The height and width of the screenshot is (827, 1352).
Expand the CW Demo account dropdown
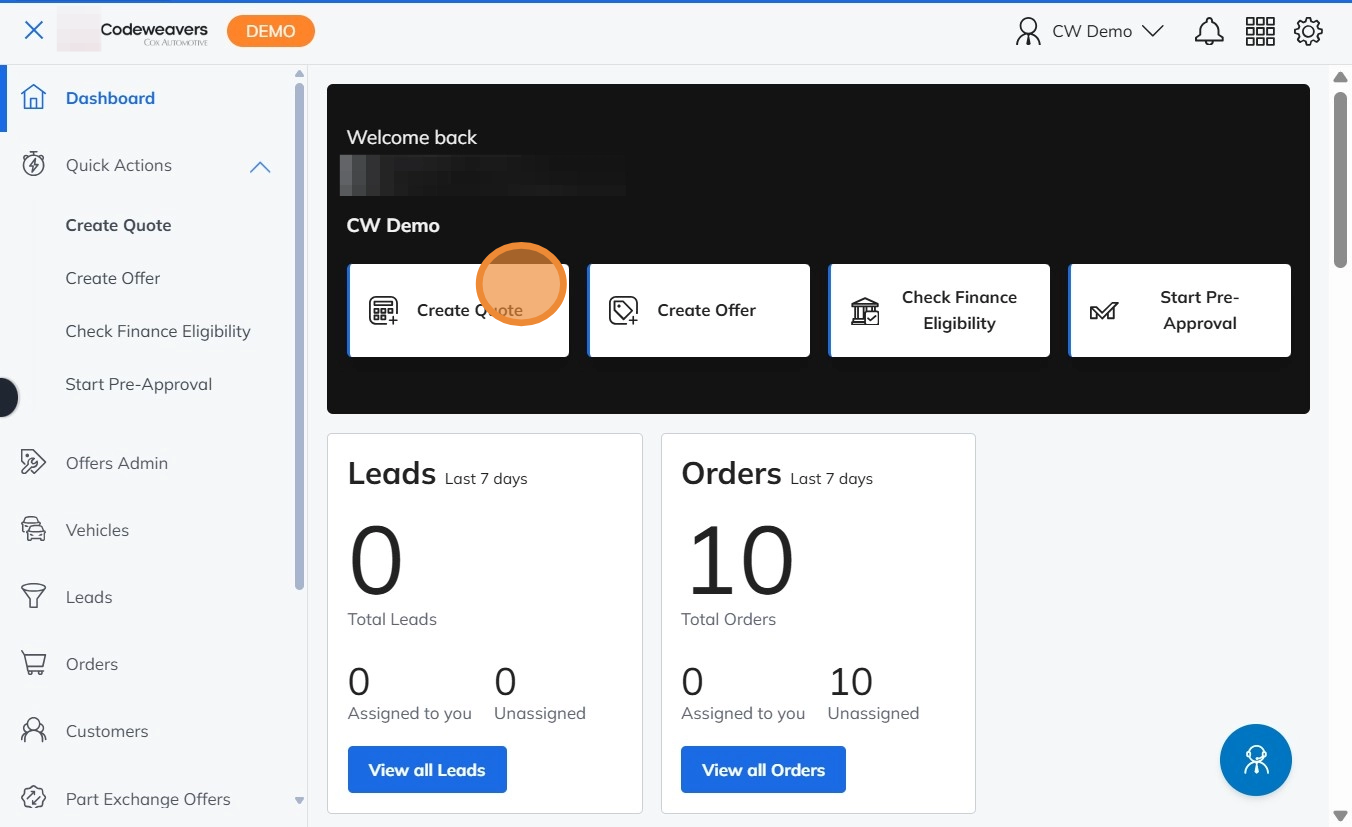[1152, 31]
